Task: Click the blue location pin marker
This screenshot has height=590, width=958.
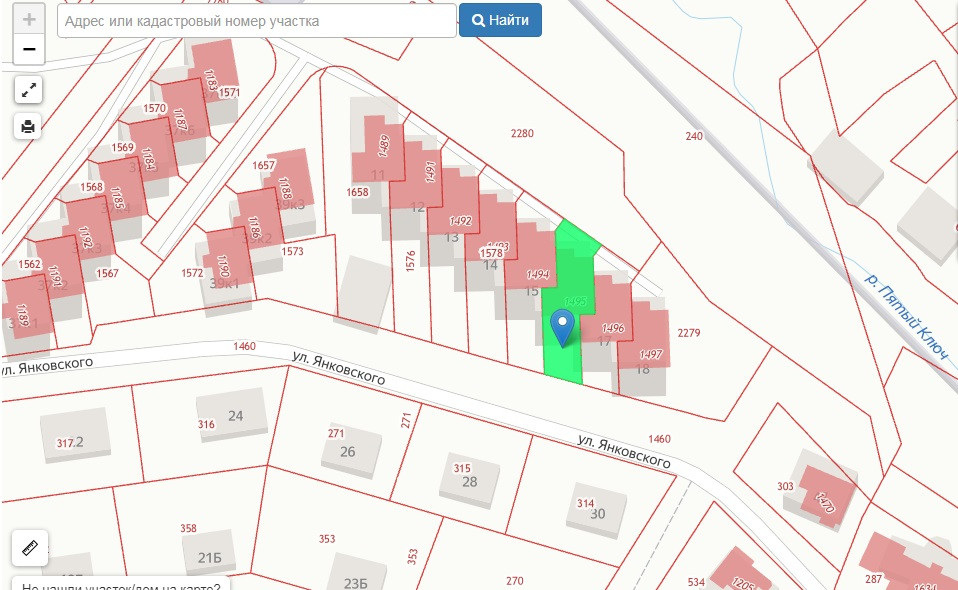Action: pos(563,326)
